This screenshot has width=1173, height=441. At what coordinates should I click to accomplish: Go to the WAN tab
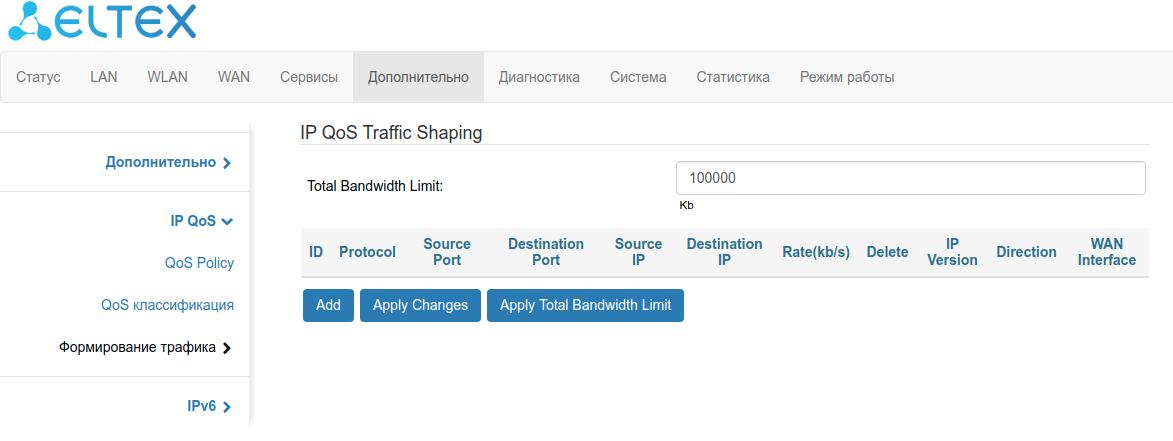pos(234,77)
